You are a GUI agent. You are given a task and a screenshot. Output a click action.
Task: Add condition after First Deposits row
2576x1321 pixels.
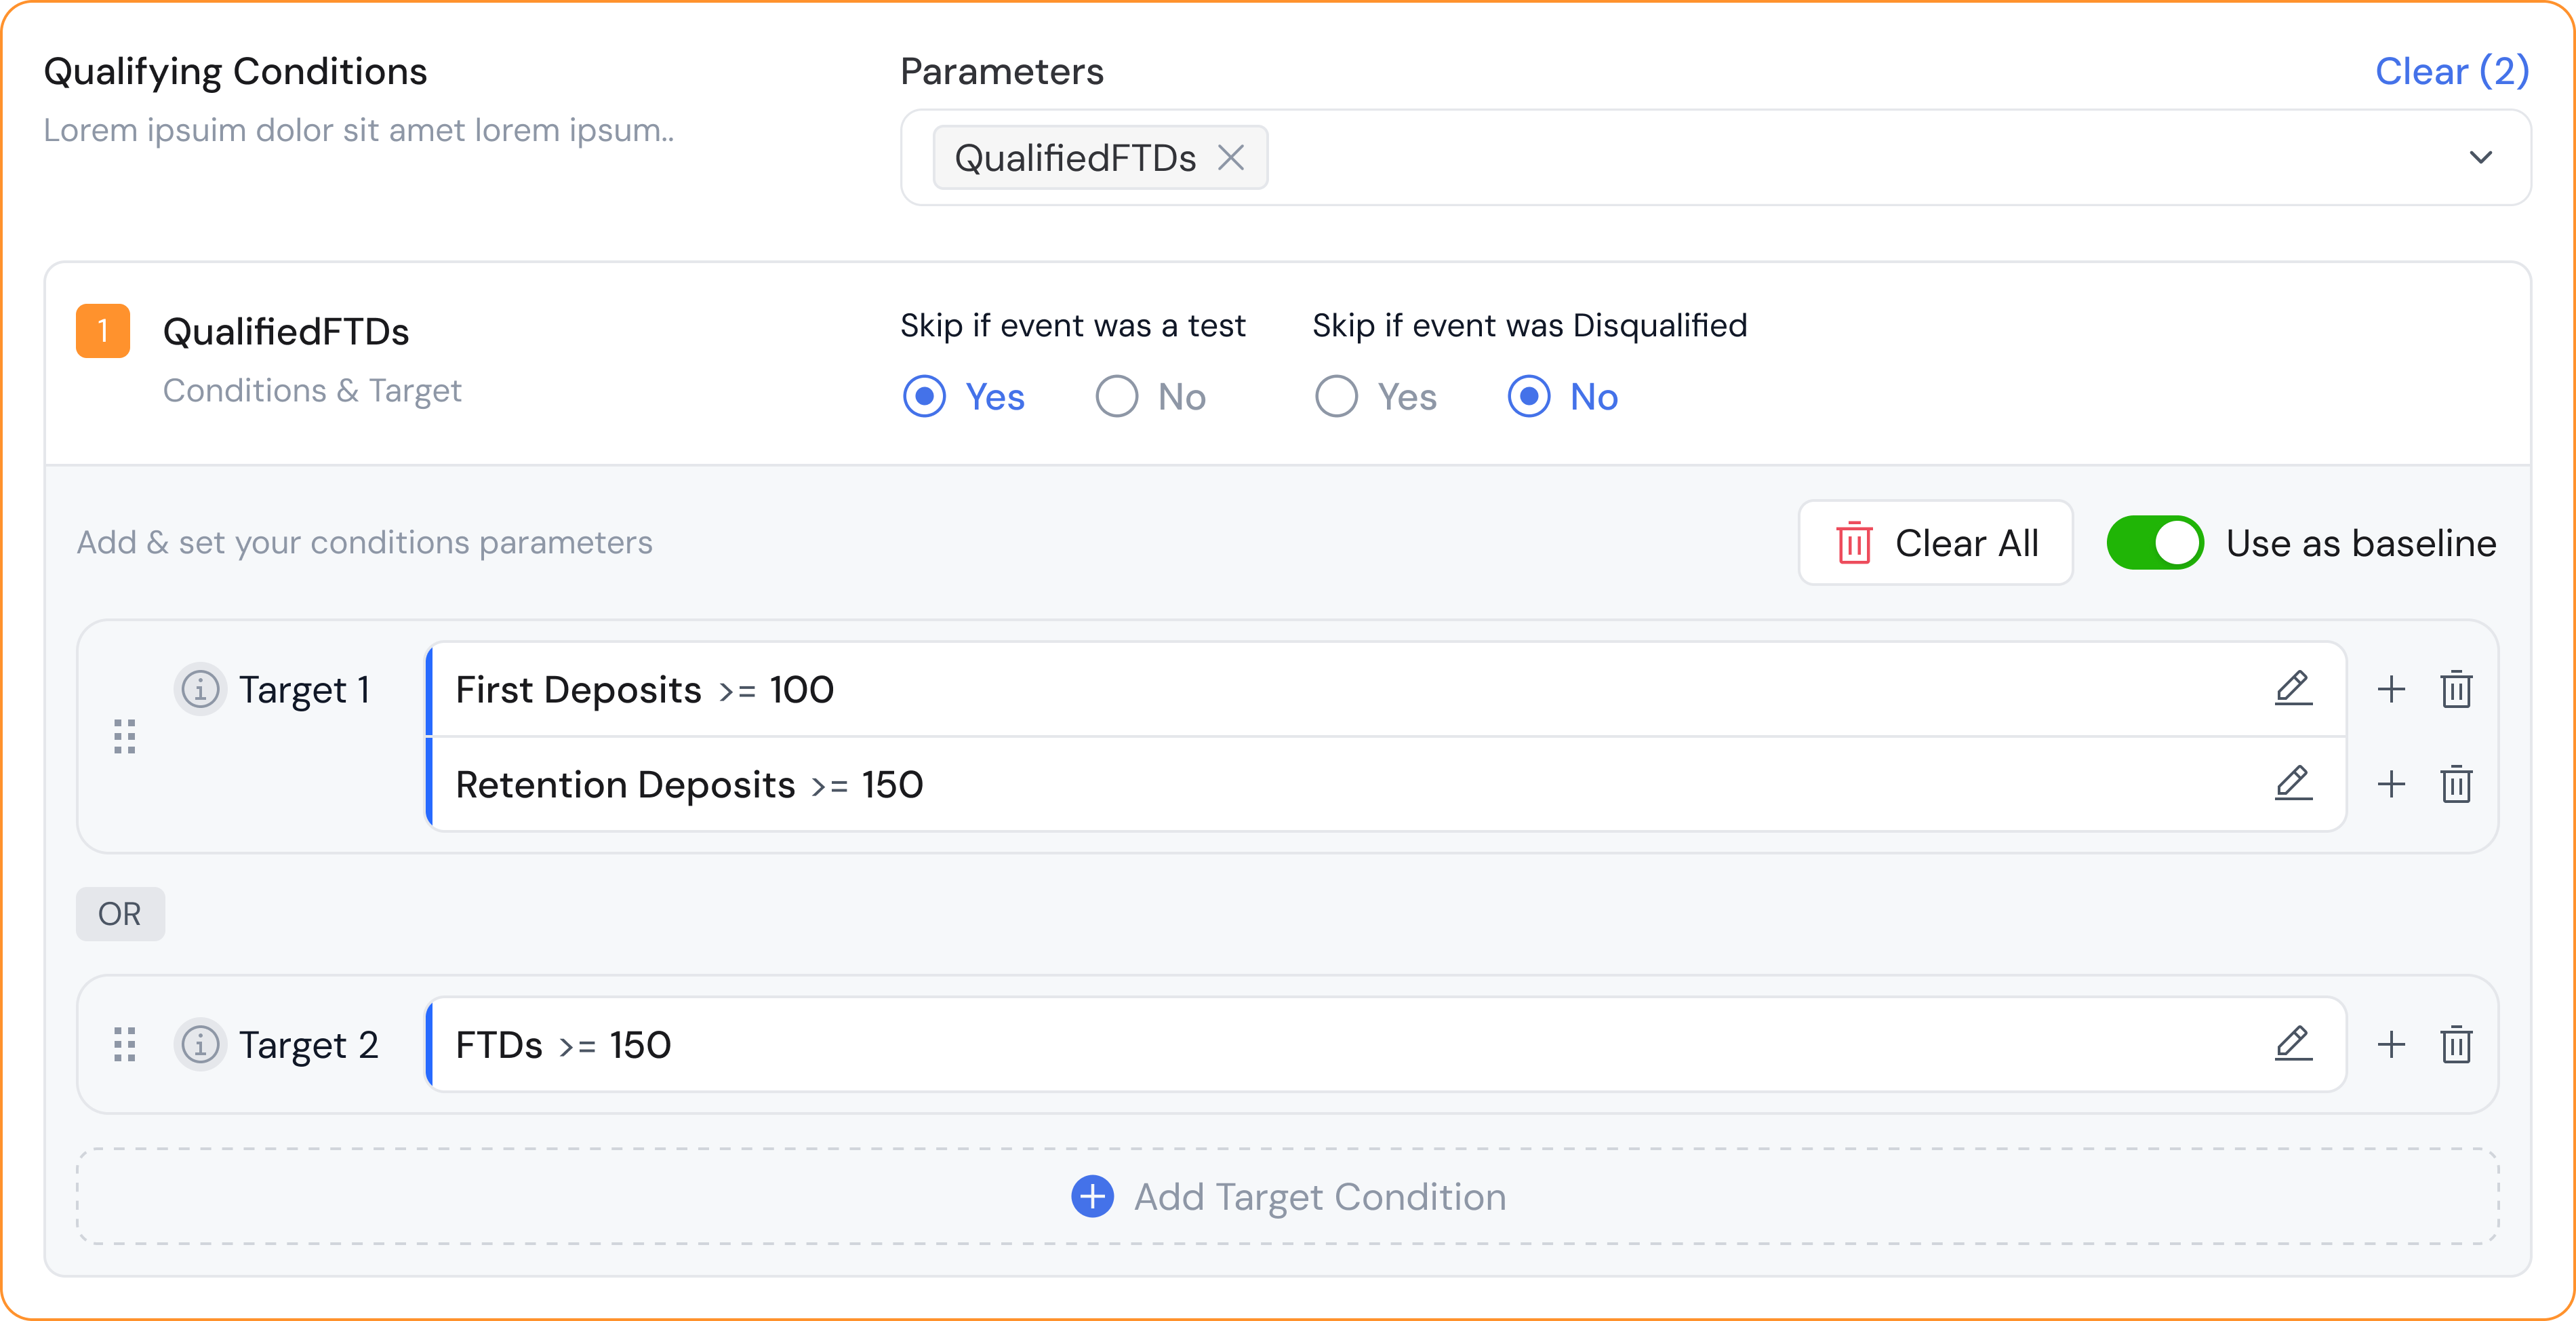2391,689
